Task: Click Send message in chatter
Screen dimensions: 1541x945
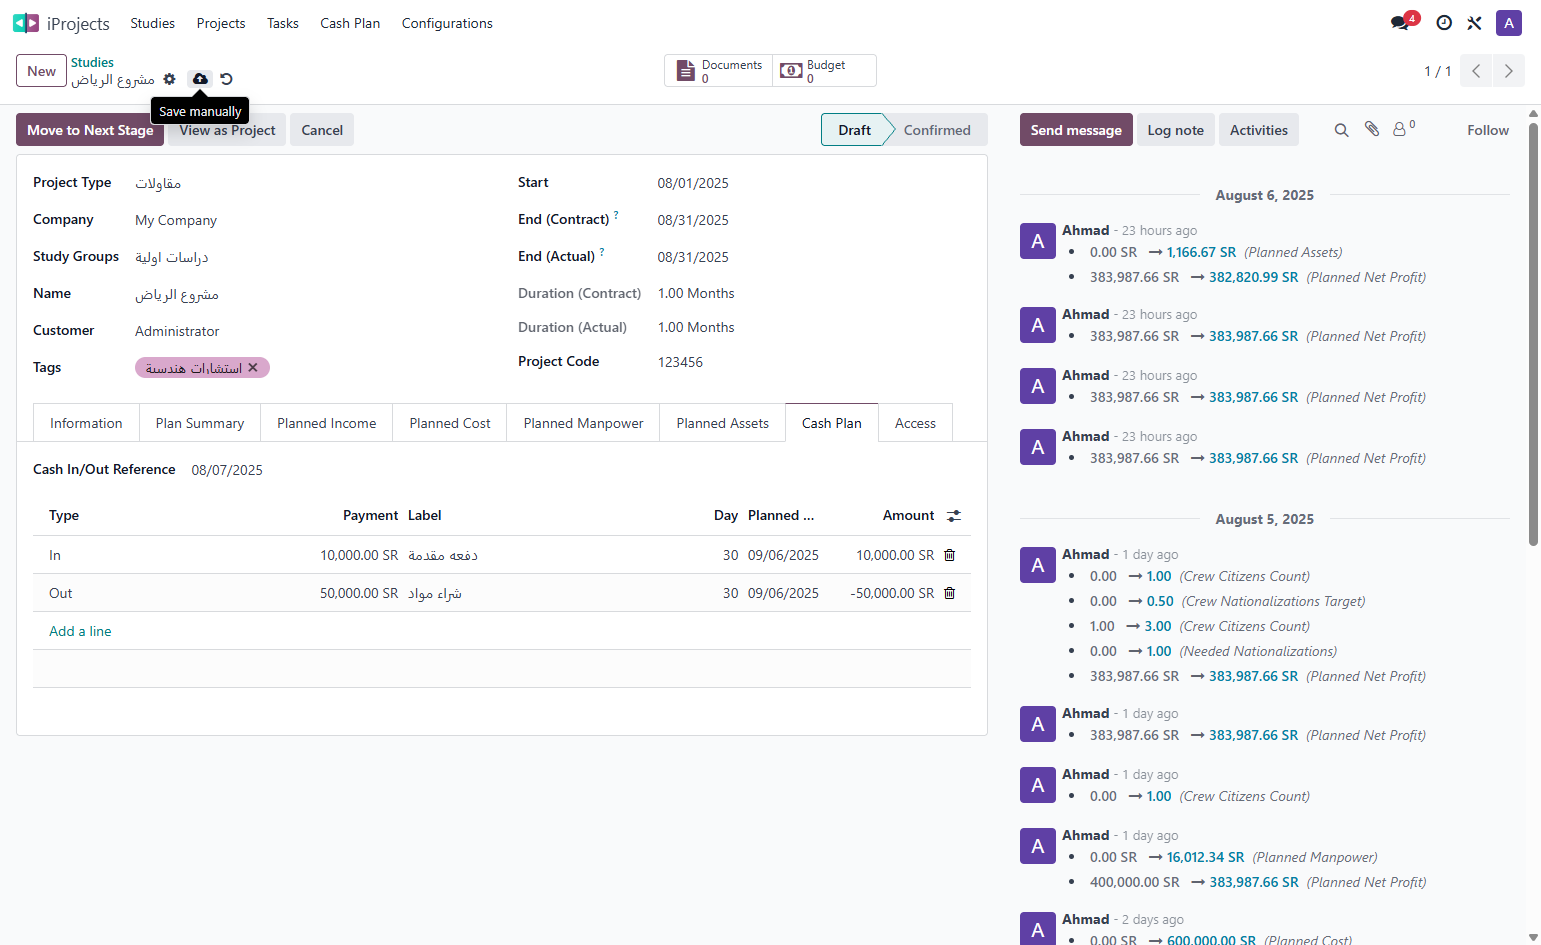Action: click(x=1076, y=130)
